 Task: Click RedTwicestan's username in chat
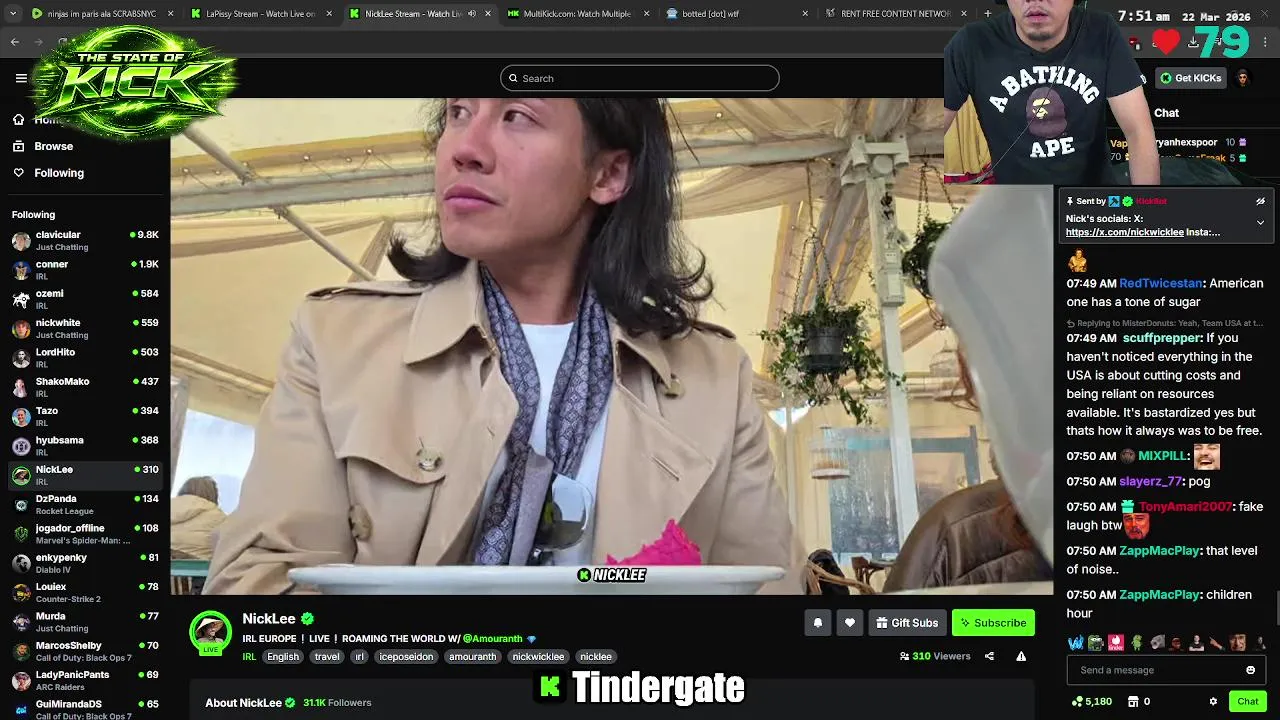click(1160, 283)
